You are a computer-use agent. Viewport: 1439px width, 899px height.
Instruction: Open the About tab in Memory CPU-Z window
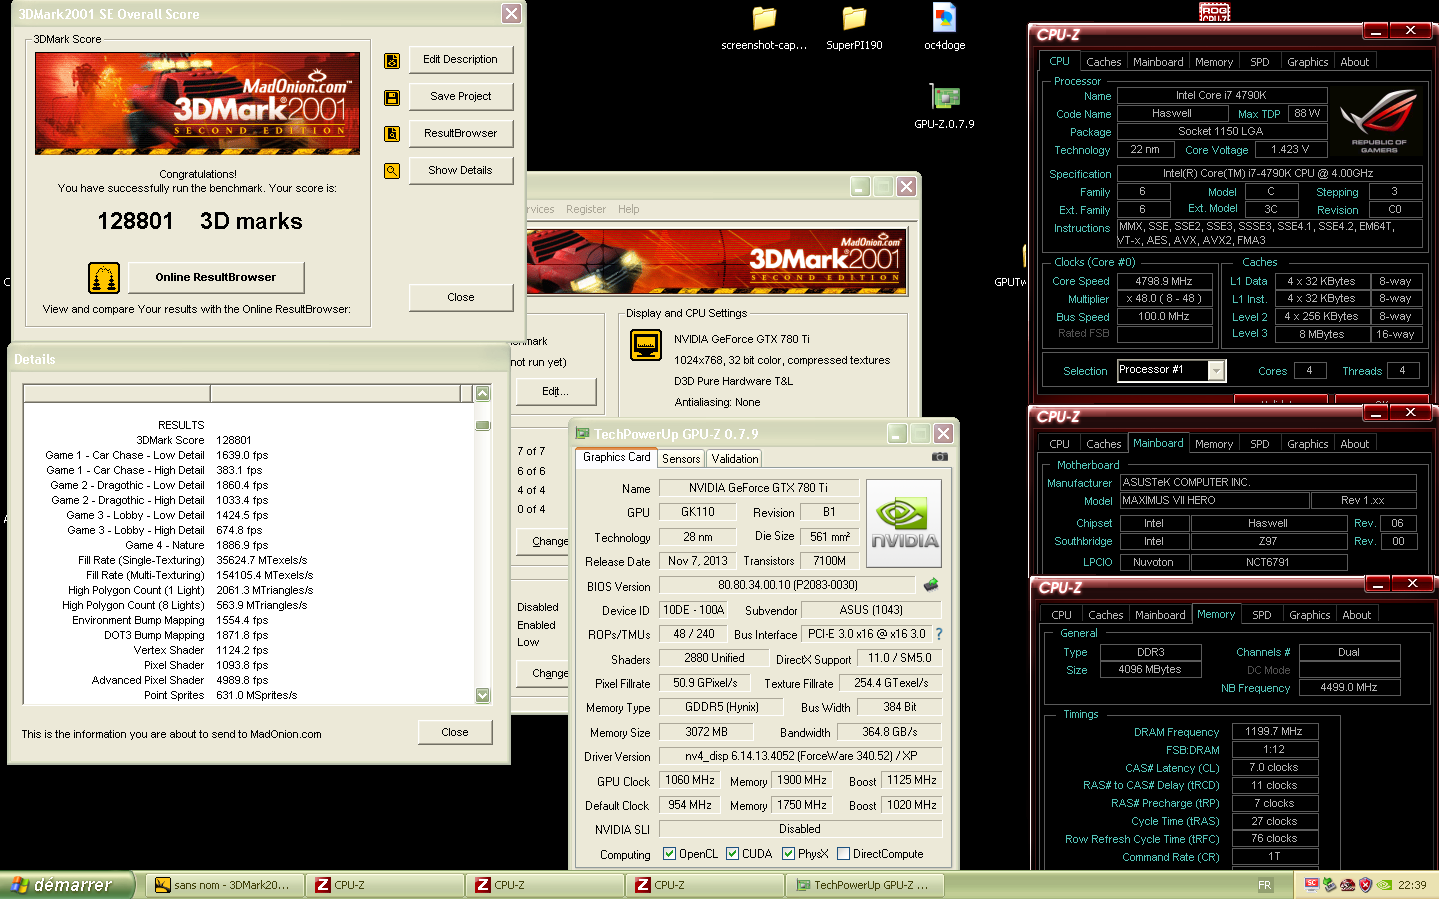point(1357,615)
